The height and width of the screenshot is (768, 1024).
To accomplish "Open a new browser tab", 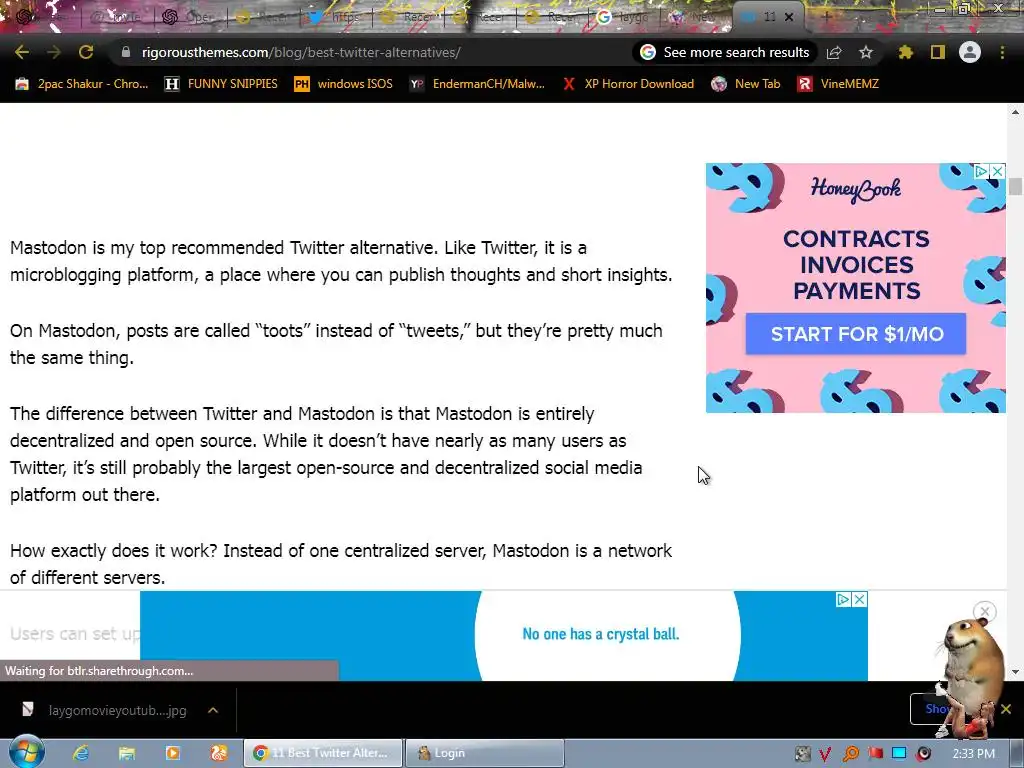I will [x=827, y=18].
